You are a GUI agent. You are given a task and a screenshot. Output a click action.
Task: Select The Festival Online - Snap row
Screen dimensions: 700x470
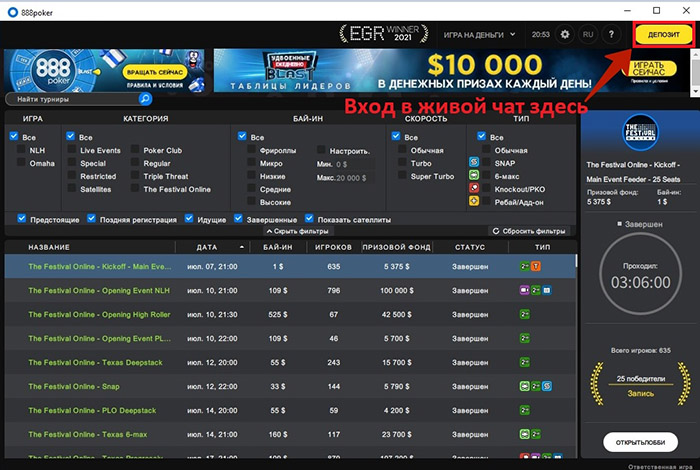(x=290, y=386)
